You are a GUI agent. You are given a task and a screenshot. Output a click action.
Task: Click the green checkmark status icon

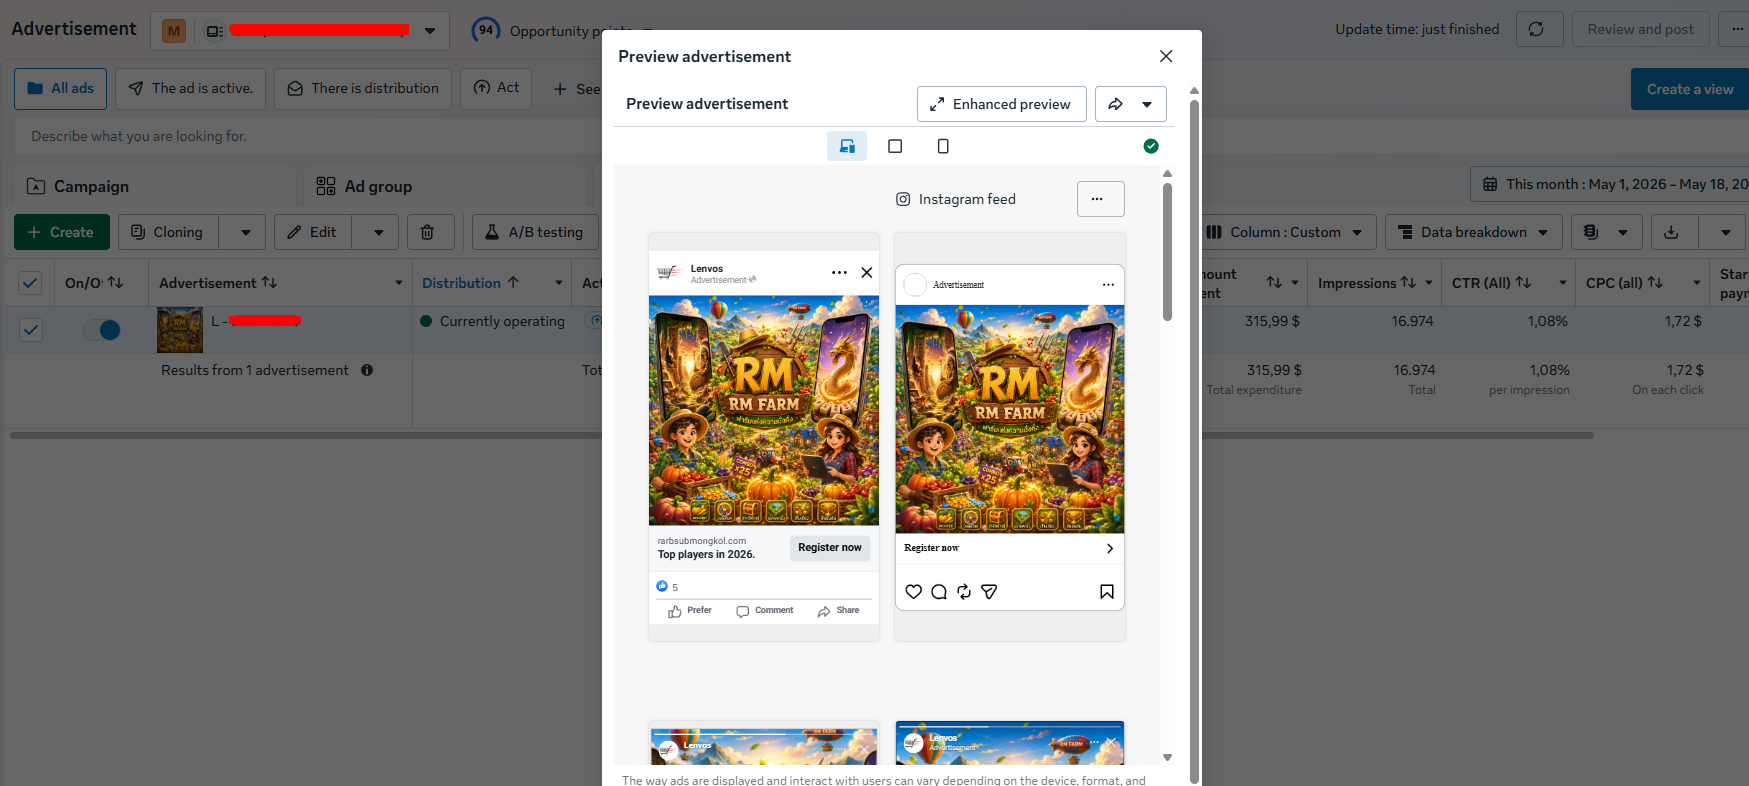pos(1151,146)
